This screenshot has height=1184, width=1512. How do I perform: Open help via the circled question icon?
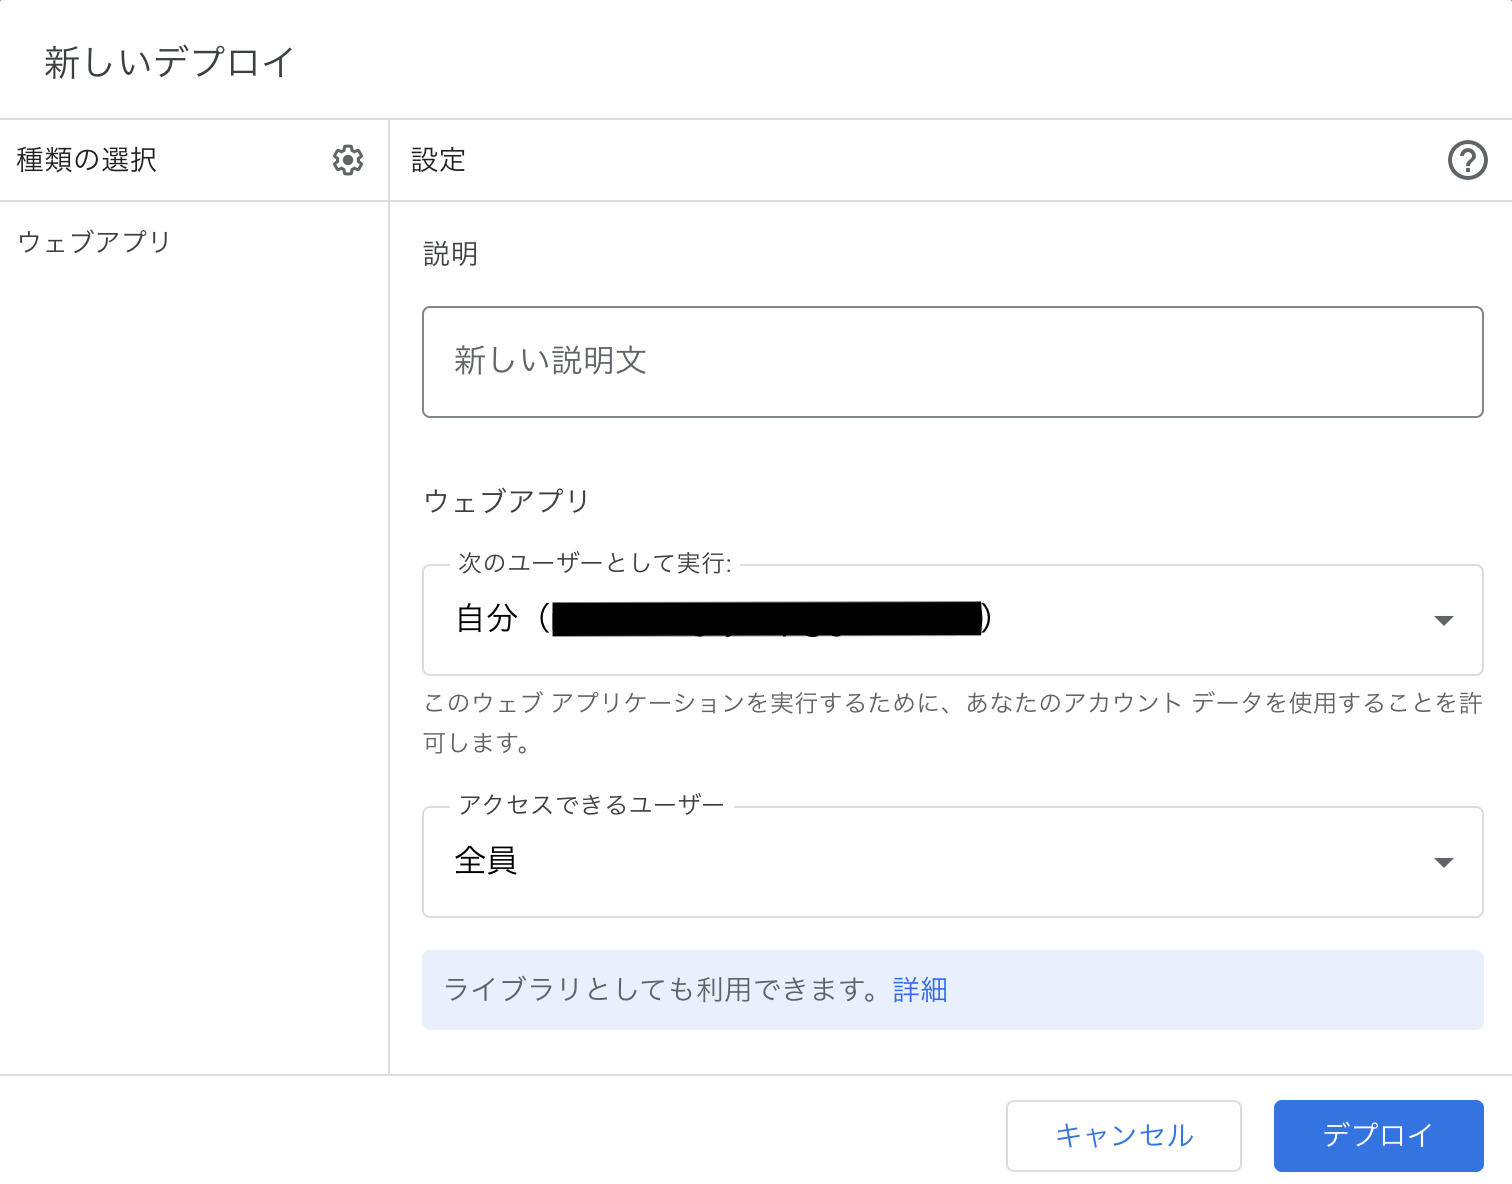coord(1466,159)
